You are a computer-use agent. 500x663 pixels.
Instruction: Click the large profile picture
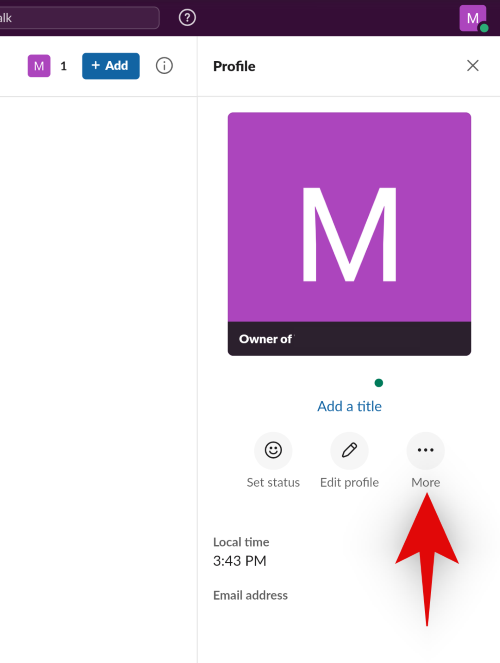click(350, 217)
